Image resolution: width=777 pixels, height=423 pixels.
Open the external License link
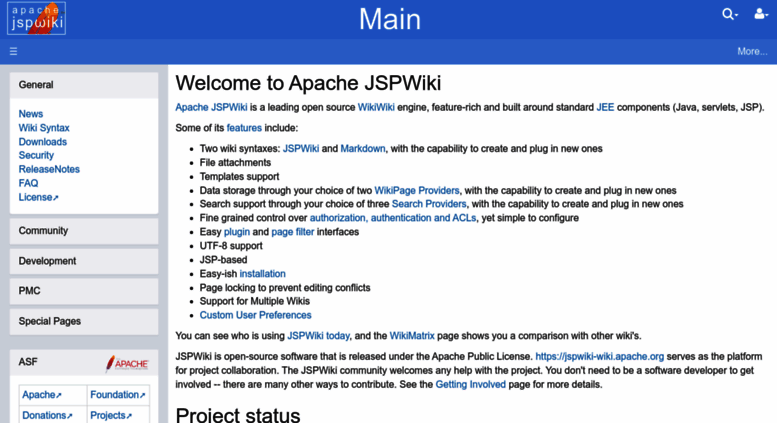click(38, 197)
